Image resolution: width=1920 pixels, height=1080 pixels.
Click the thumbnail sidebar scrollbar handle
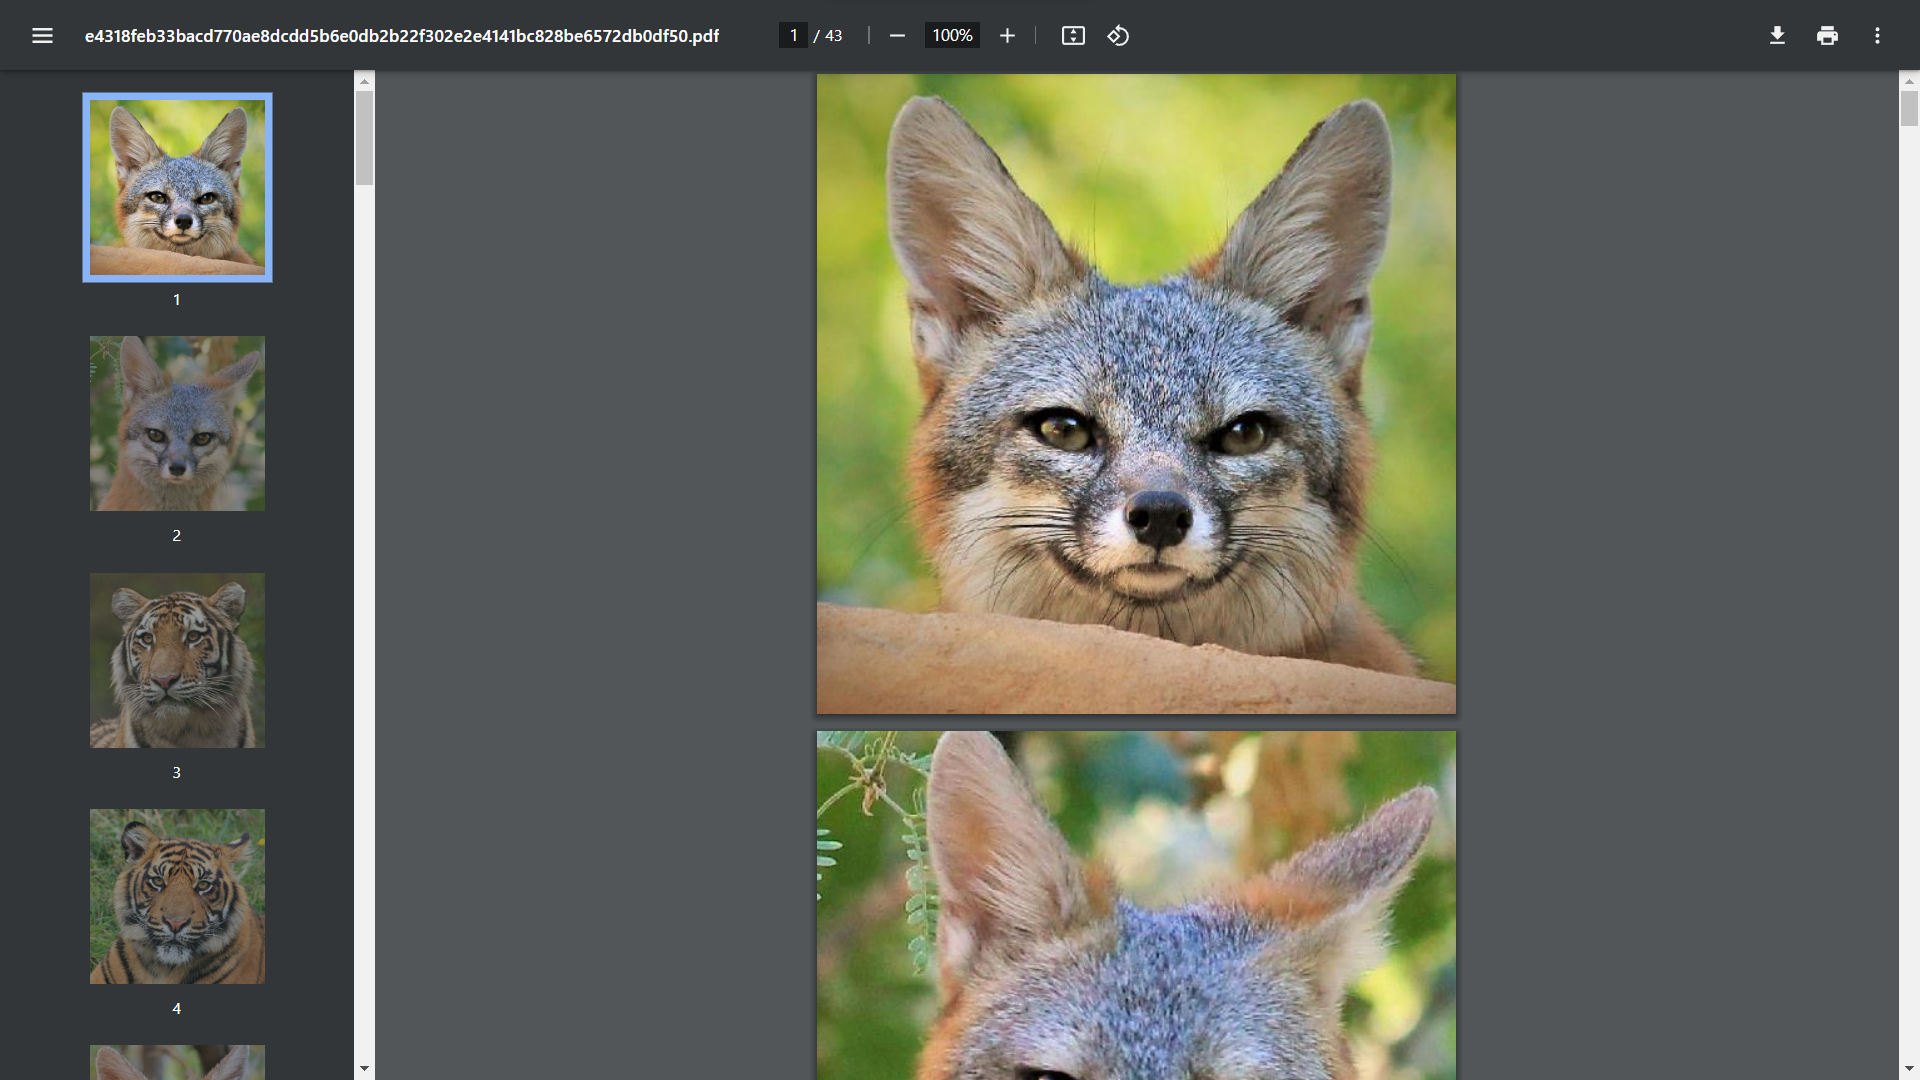pyautogui.click(x=364, y=138)
